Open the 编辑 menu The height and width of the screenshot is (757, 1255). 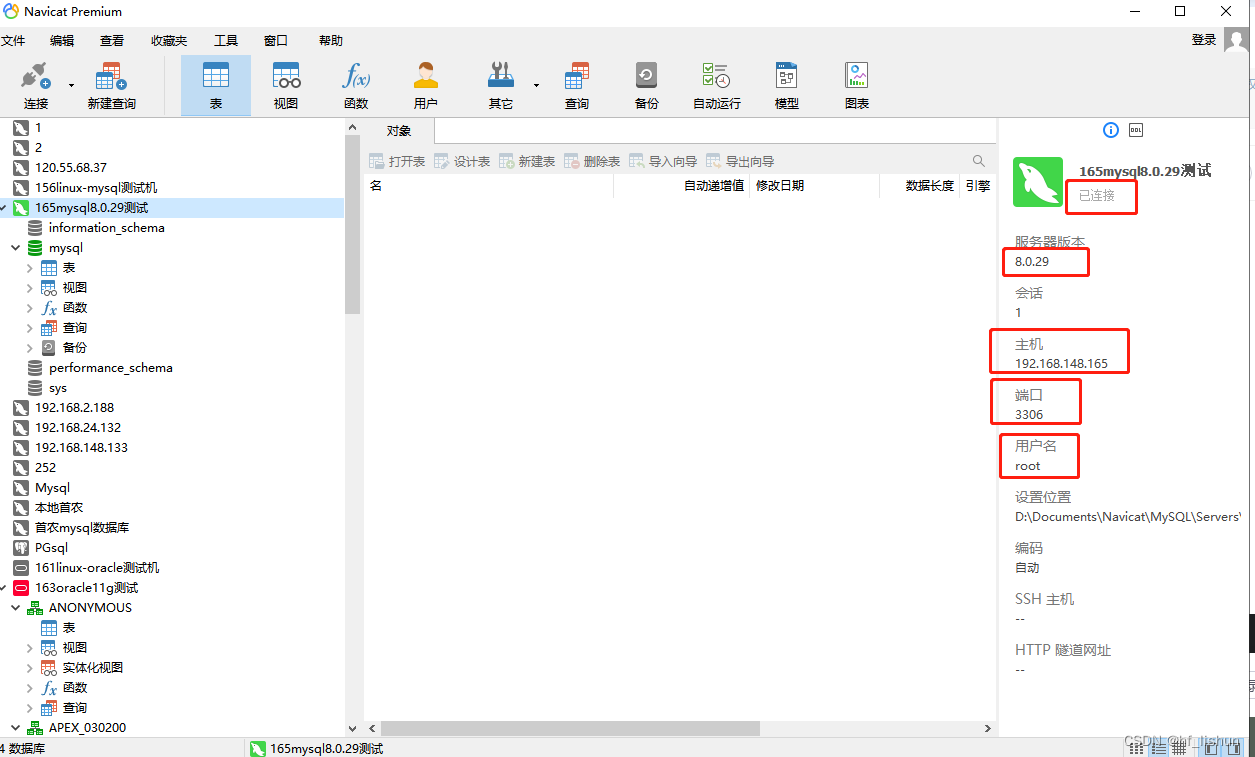(62, 41)
